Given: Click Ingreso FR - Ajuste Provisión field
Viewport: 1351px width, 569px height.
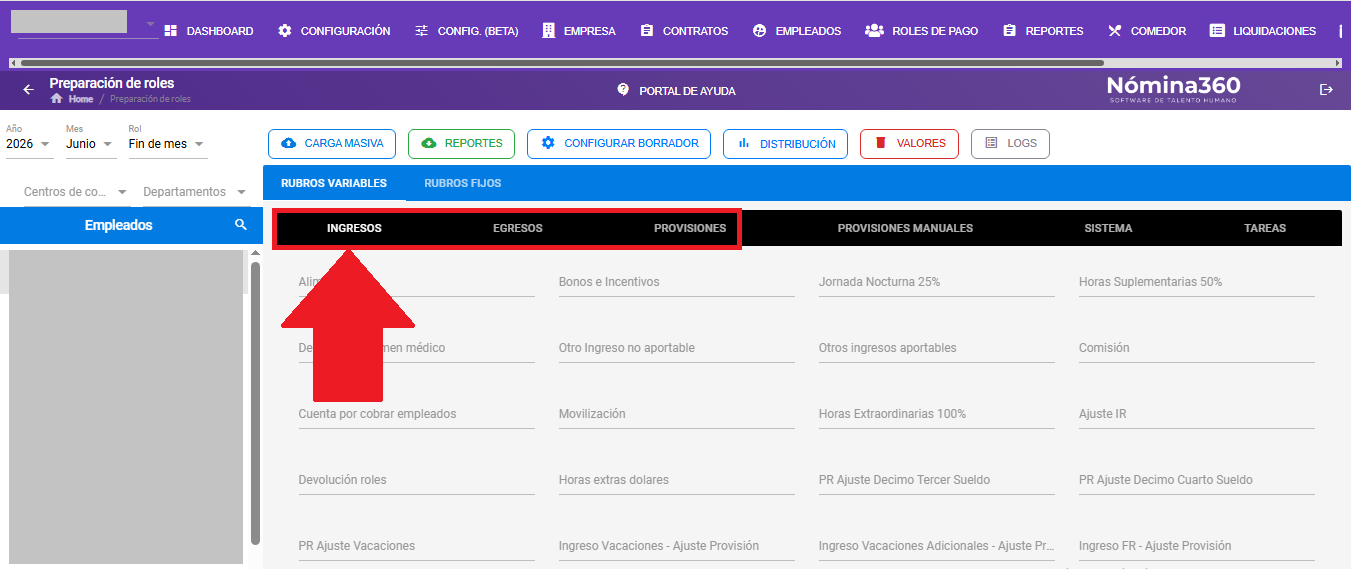Looking at the screenshot, I should [1196, 546].
